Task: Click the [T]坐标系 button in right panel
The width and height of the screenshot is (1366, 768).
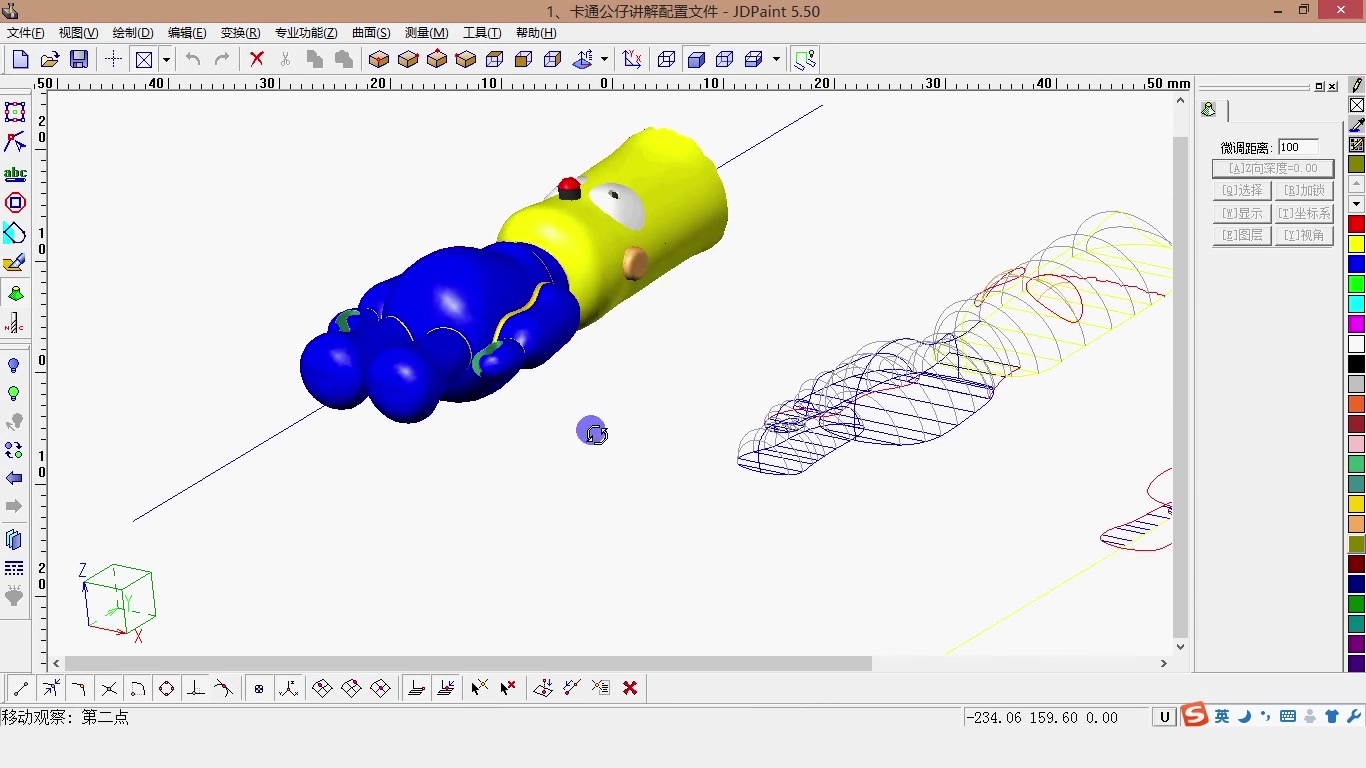Action: (x=1305, y=213)
